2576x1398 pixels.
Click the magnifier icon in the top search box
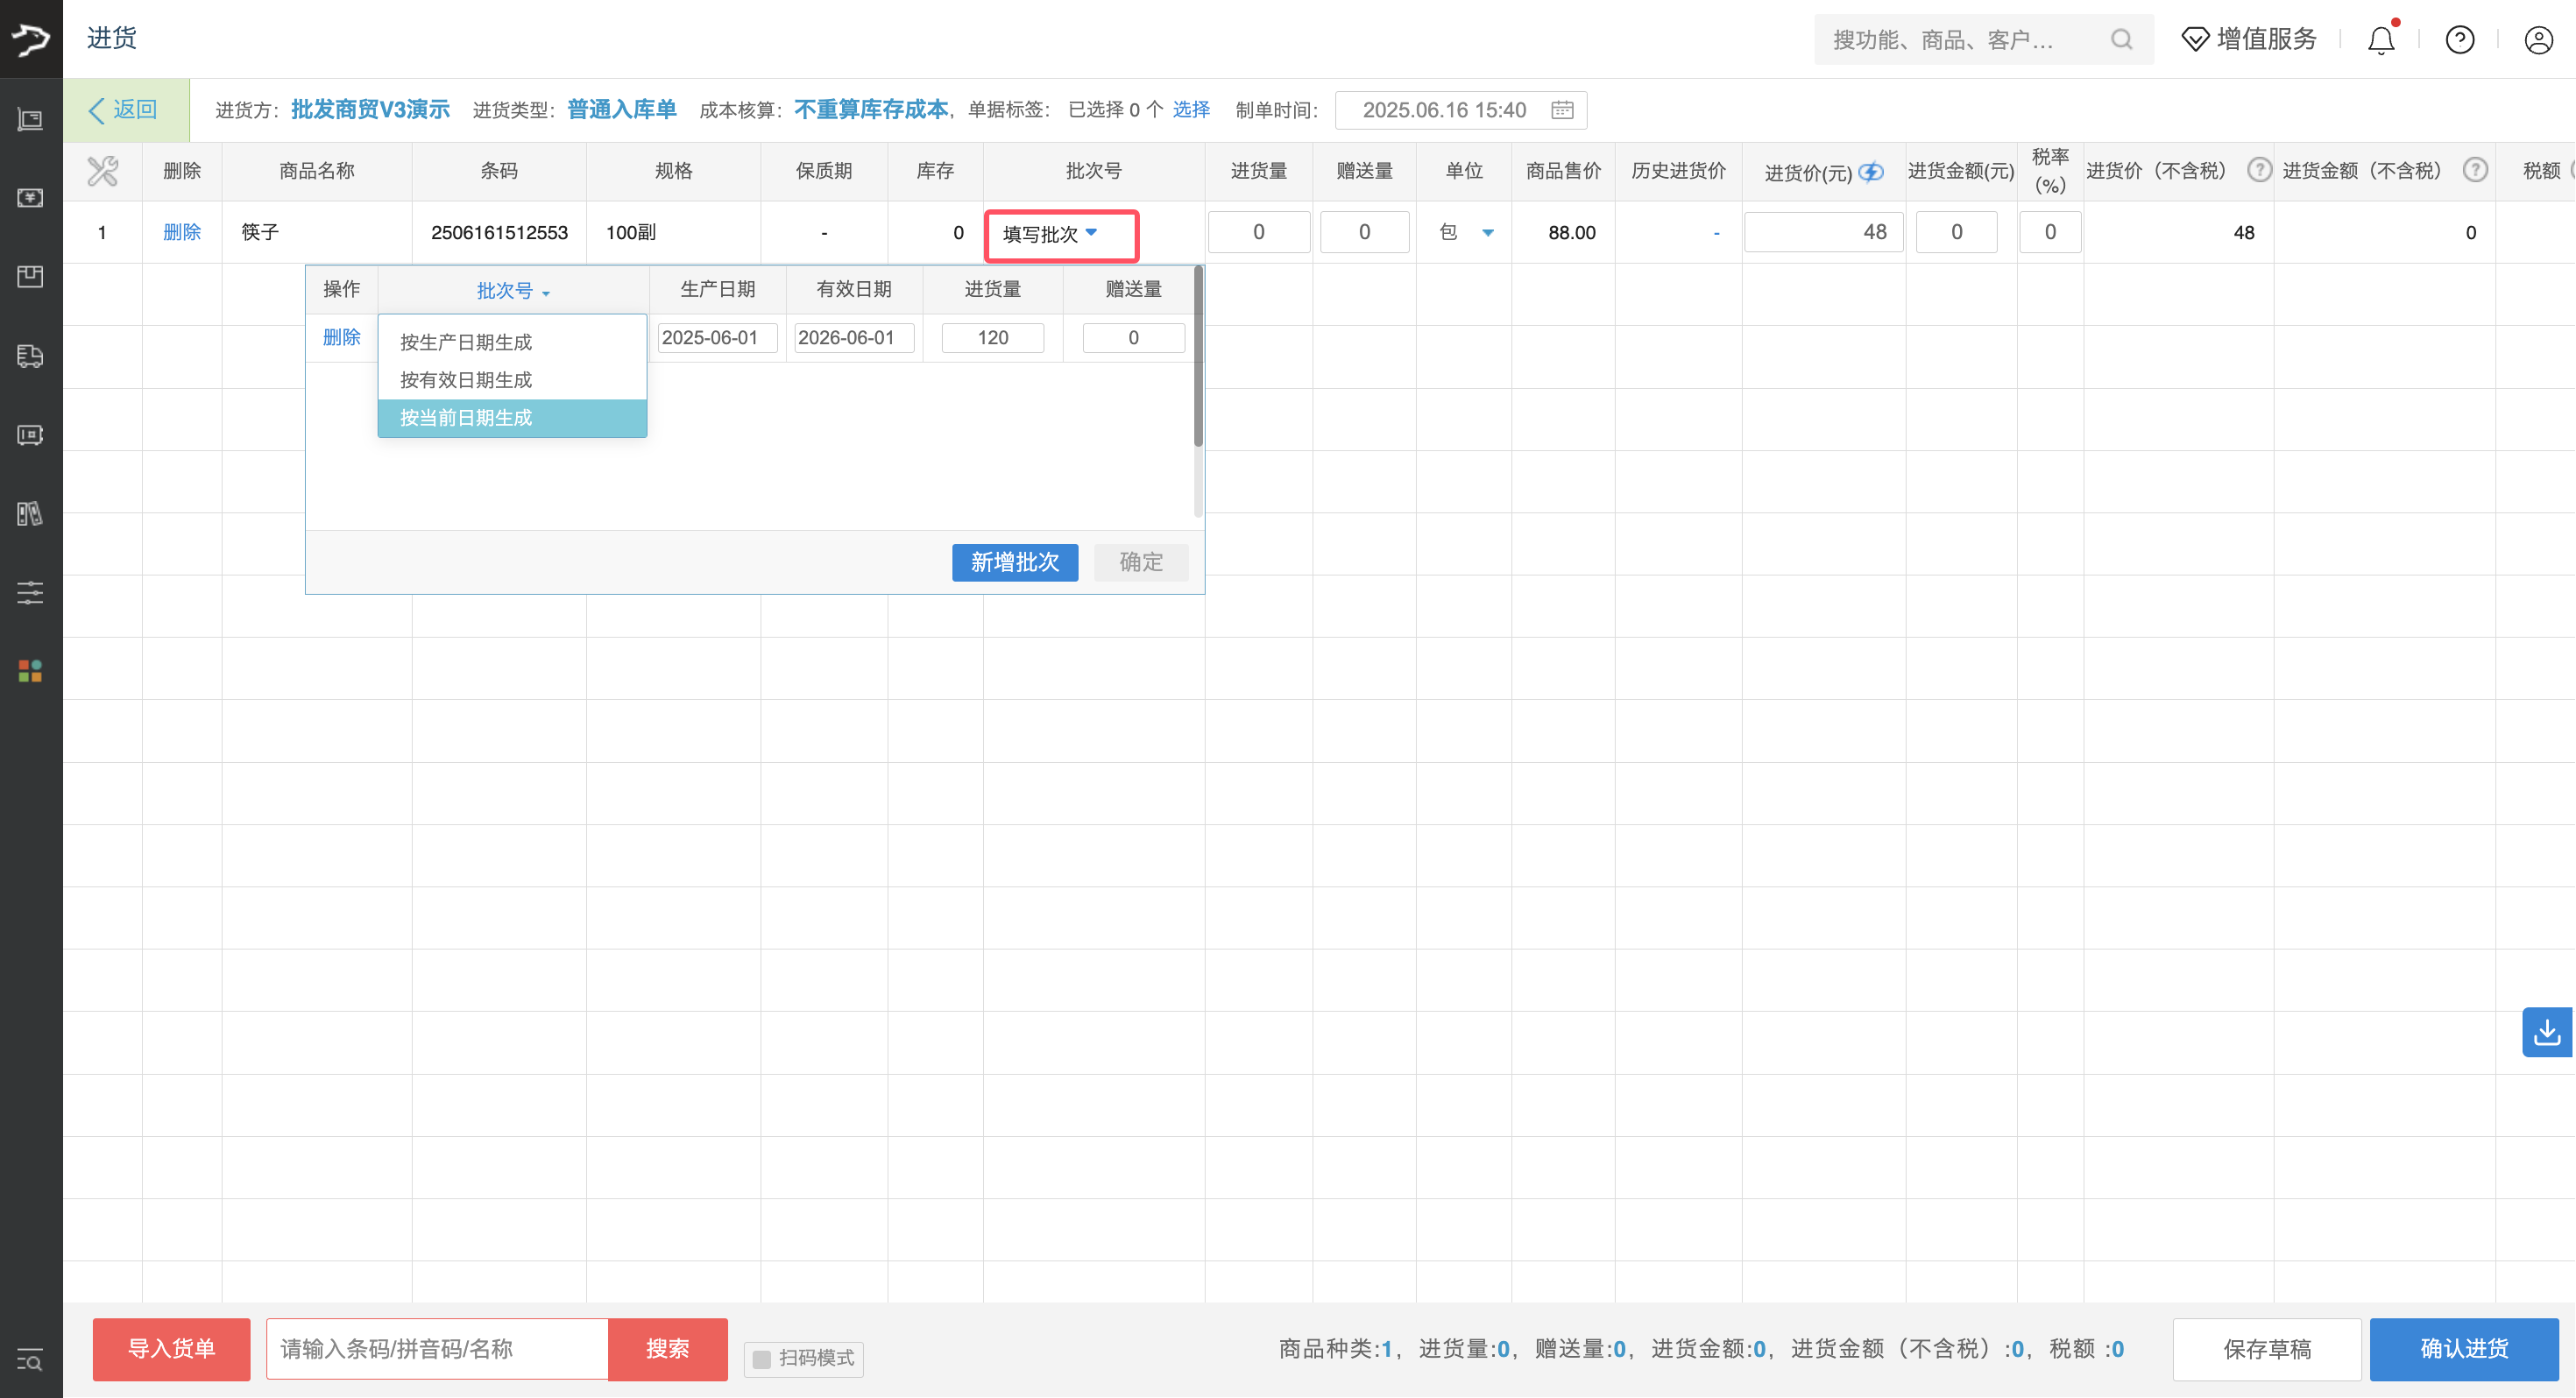click(x=2121, y=39)
